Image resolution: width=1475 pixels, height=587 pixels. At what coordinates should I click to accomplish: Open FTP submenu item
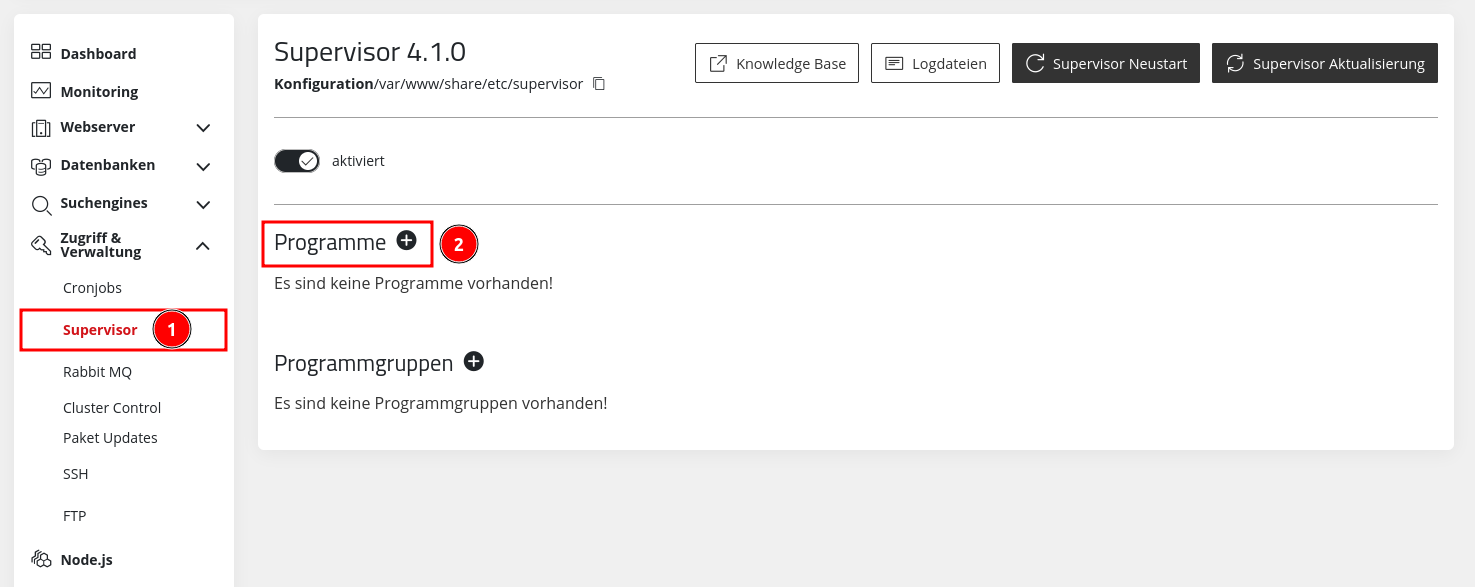[75, 516]
